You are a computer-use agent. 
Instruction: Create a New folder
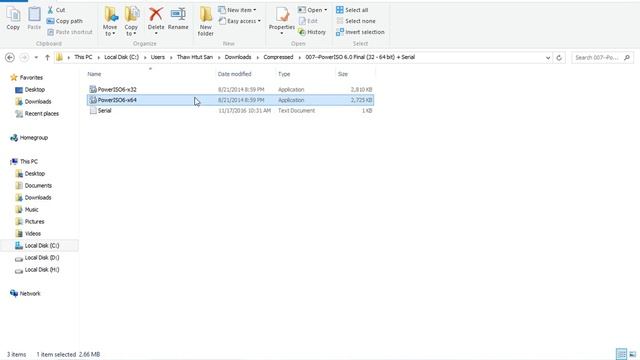[x=206, y=21]
